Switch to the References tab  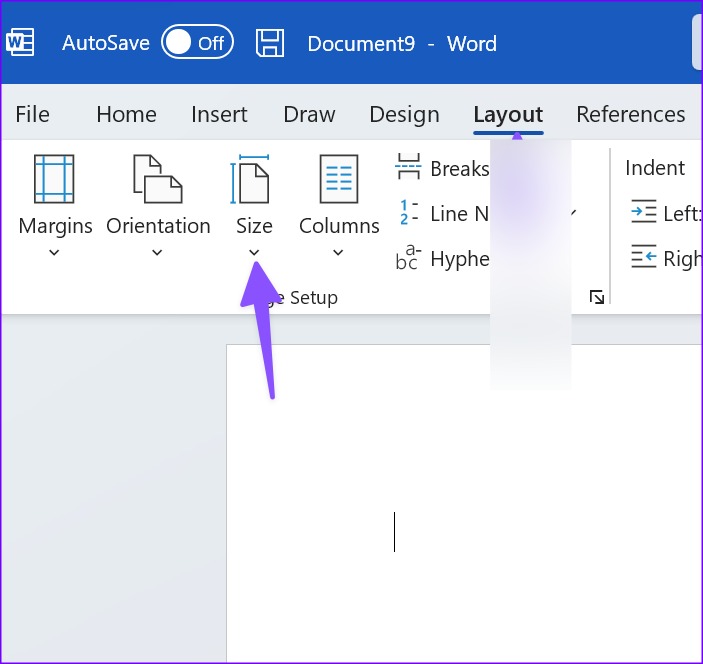tap(630, 114)
